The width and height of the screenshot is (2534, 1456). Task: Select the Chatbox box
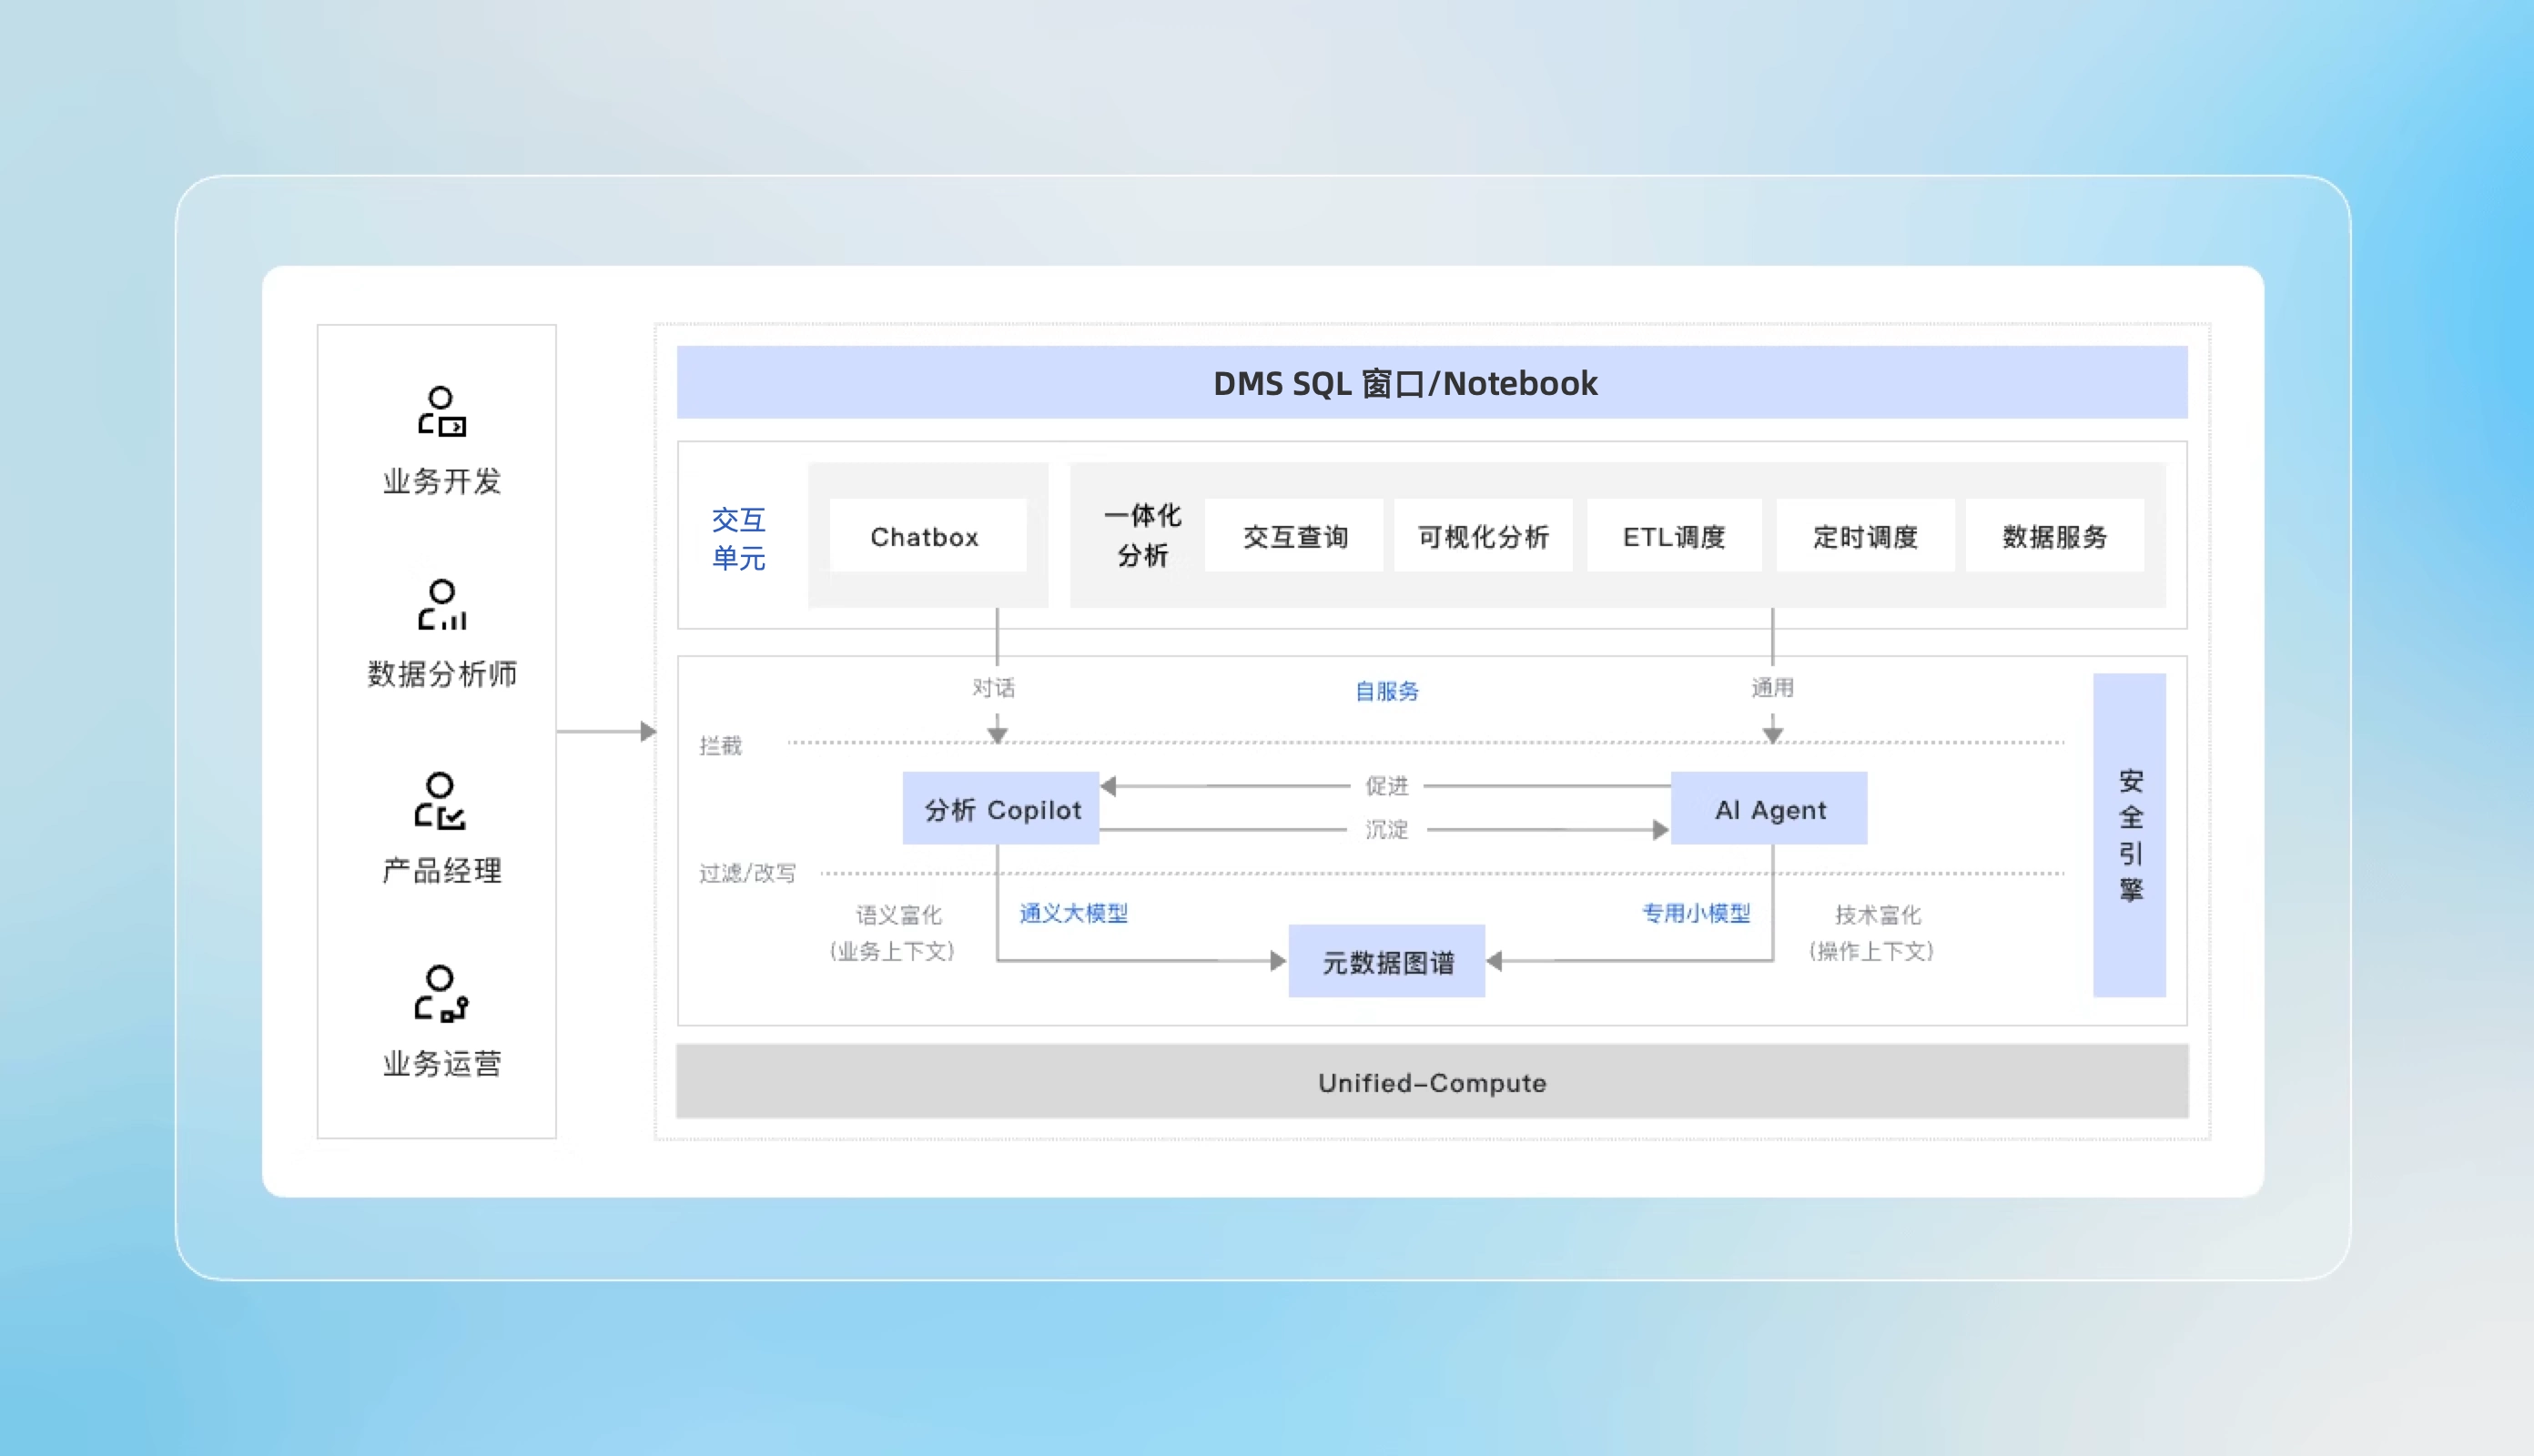point(926,536)
